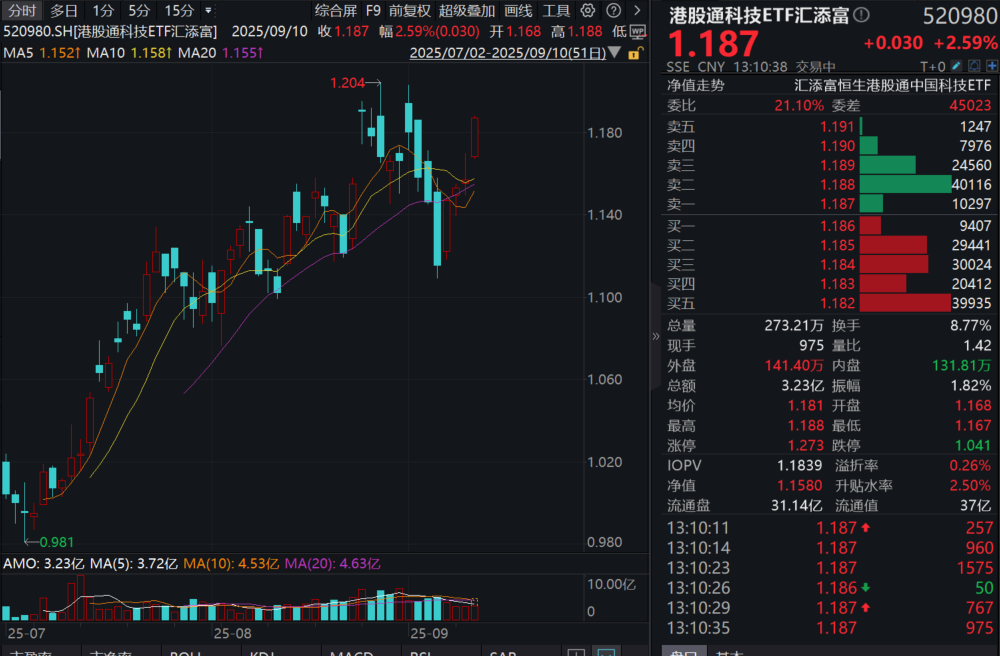Open the settings gear in the top toolbar
The image size is (1000, 656).
click(587, 11)
